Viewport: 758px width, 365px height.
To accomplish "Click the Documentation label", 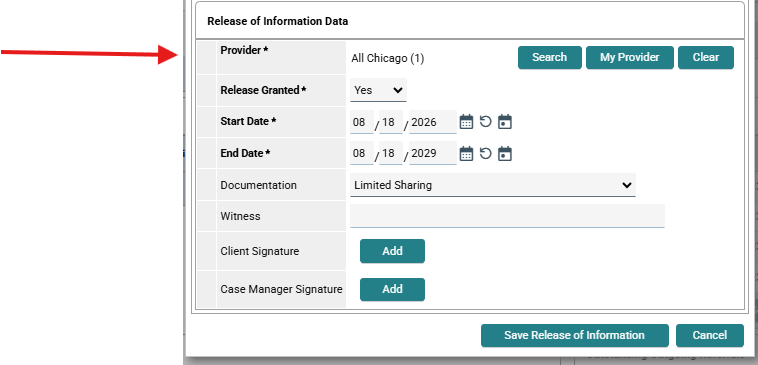I will (x=259, y=185).
